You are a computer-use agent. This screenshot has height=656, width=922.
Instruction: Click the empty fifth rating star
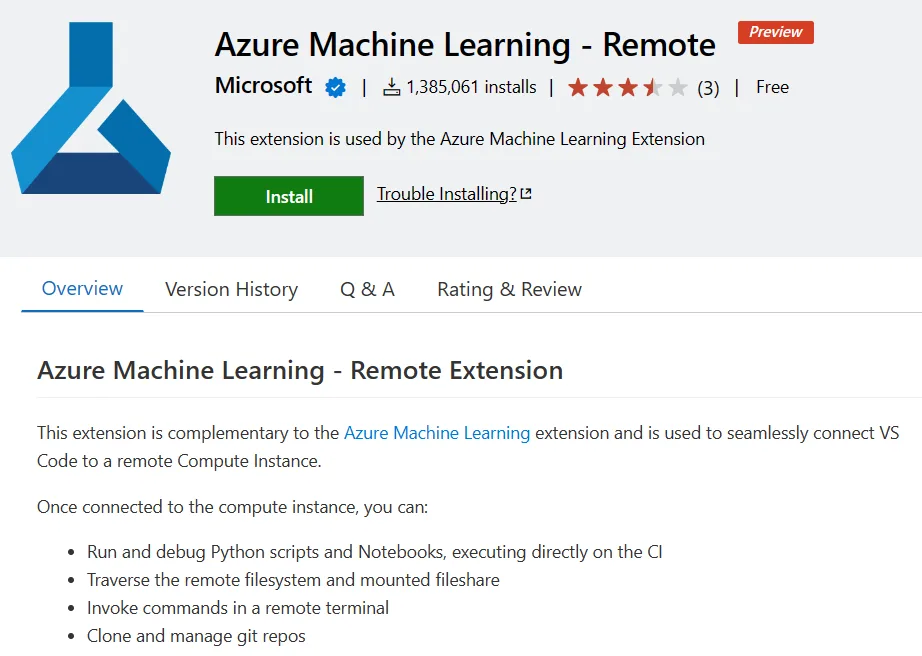click(678, 88)
